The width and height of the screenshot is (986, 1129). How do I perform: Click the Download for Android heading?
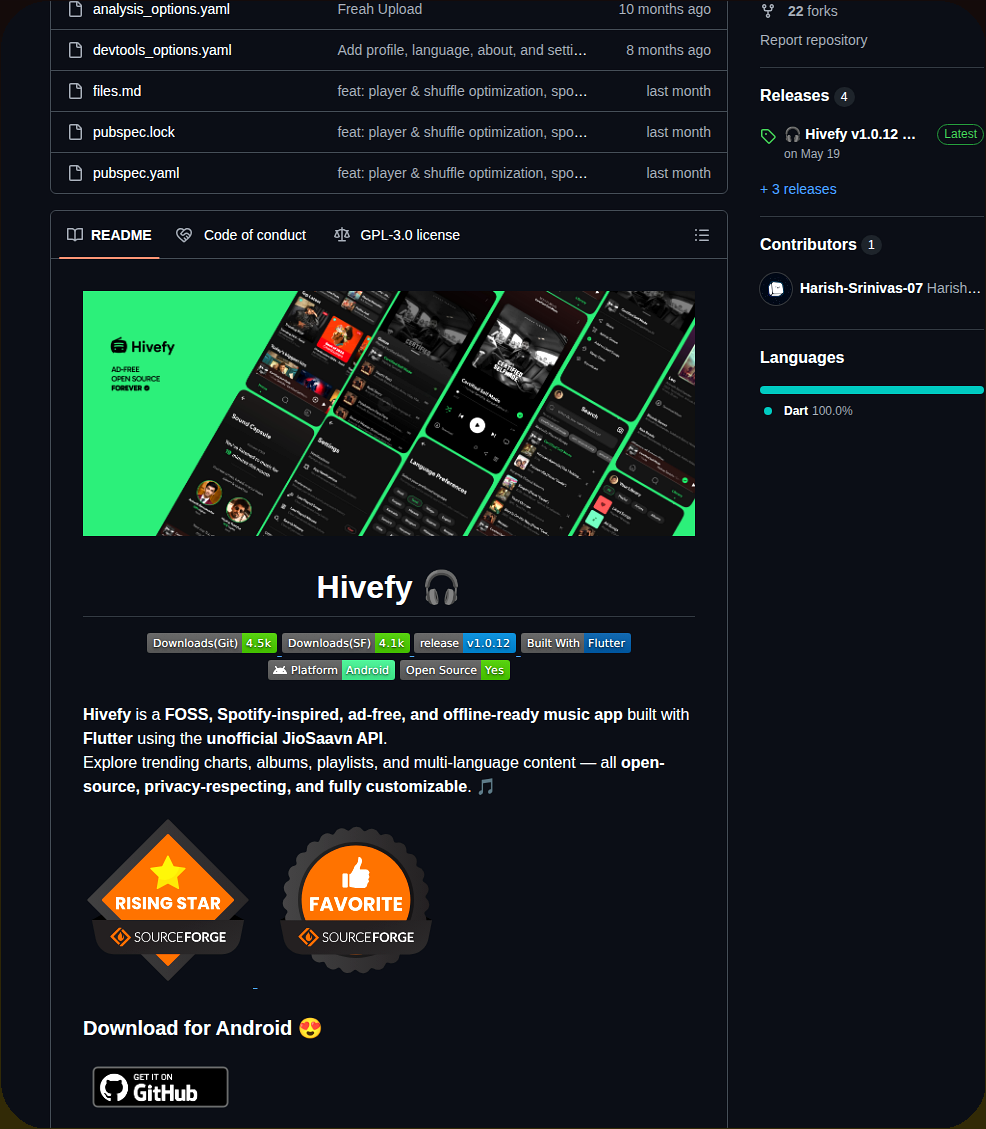tap(202, 1027)
